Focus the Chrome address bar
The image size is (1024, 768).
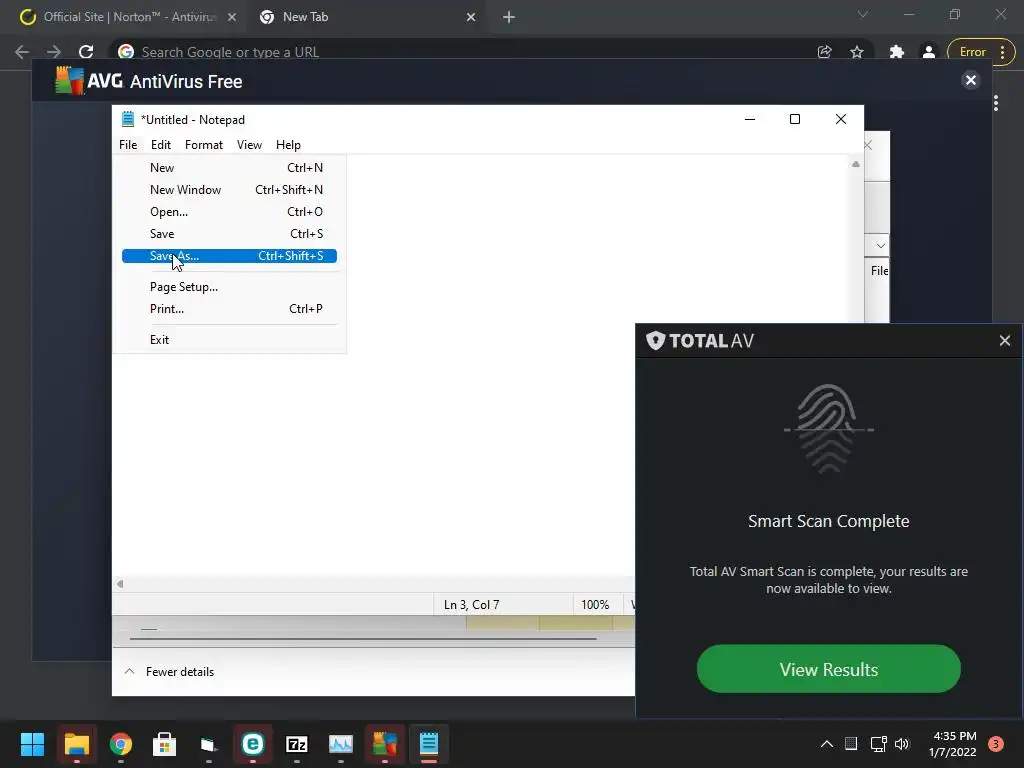[x=457, y=52]
